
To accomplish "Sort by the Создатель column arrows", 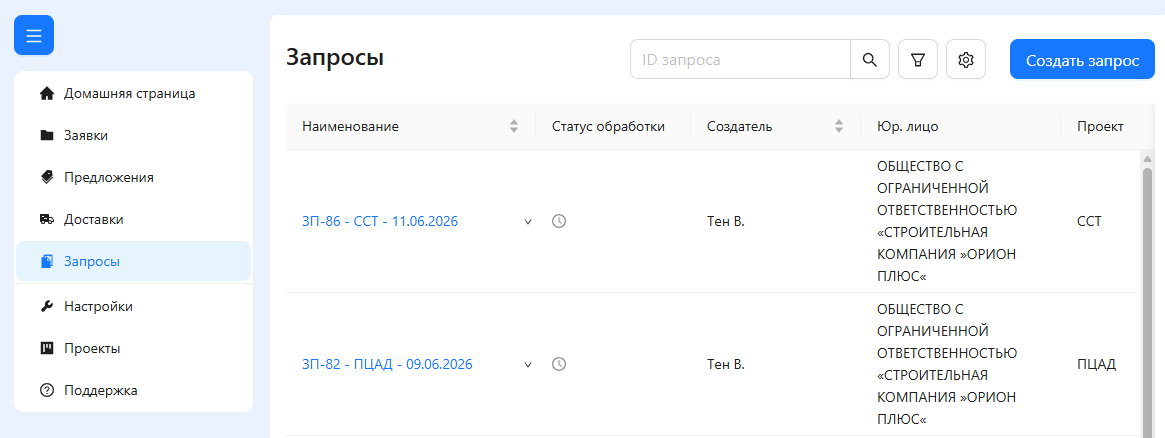I will click(839, 126).
